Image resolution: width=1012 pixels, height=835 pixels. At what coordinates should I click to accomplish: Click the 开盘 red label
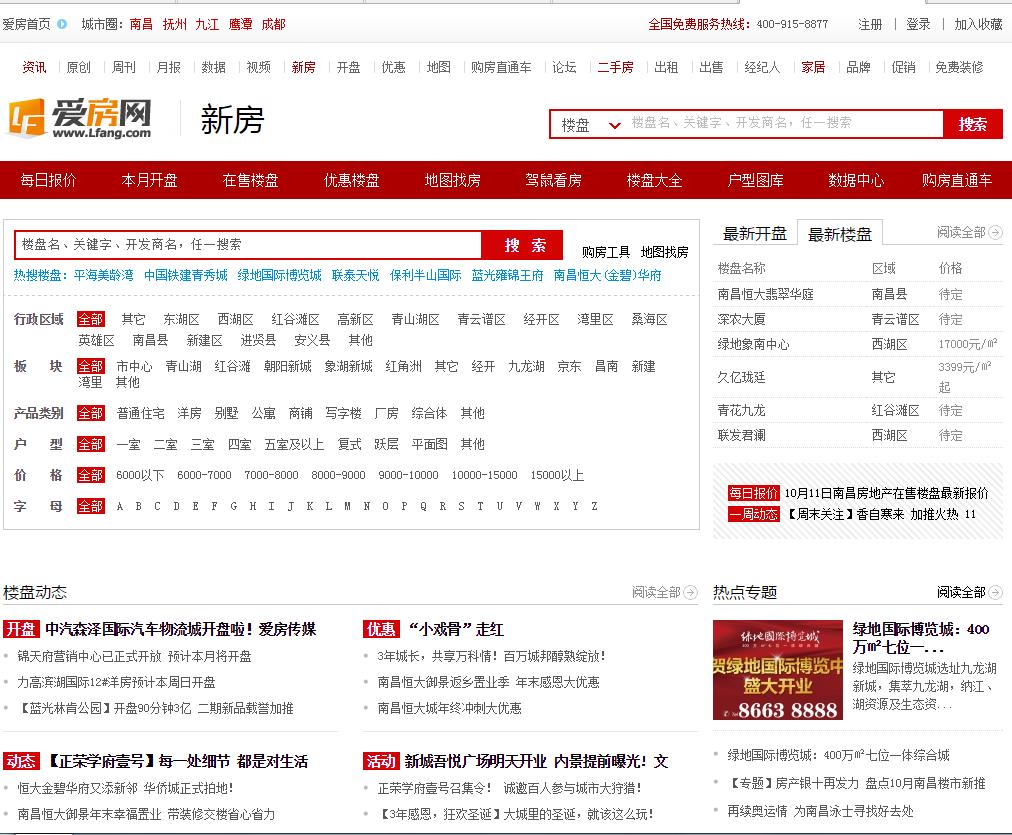pyautogui.click(x=21, y=629)
